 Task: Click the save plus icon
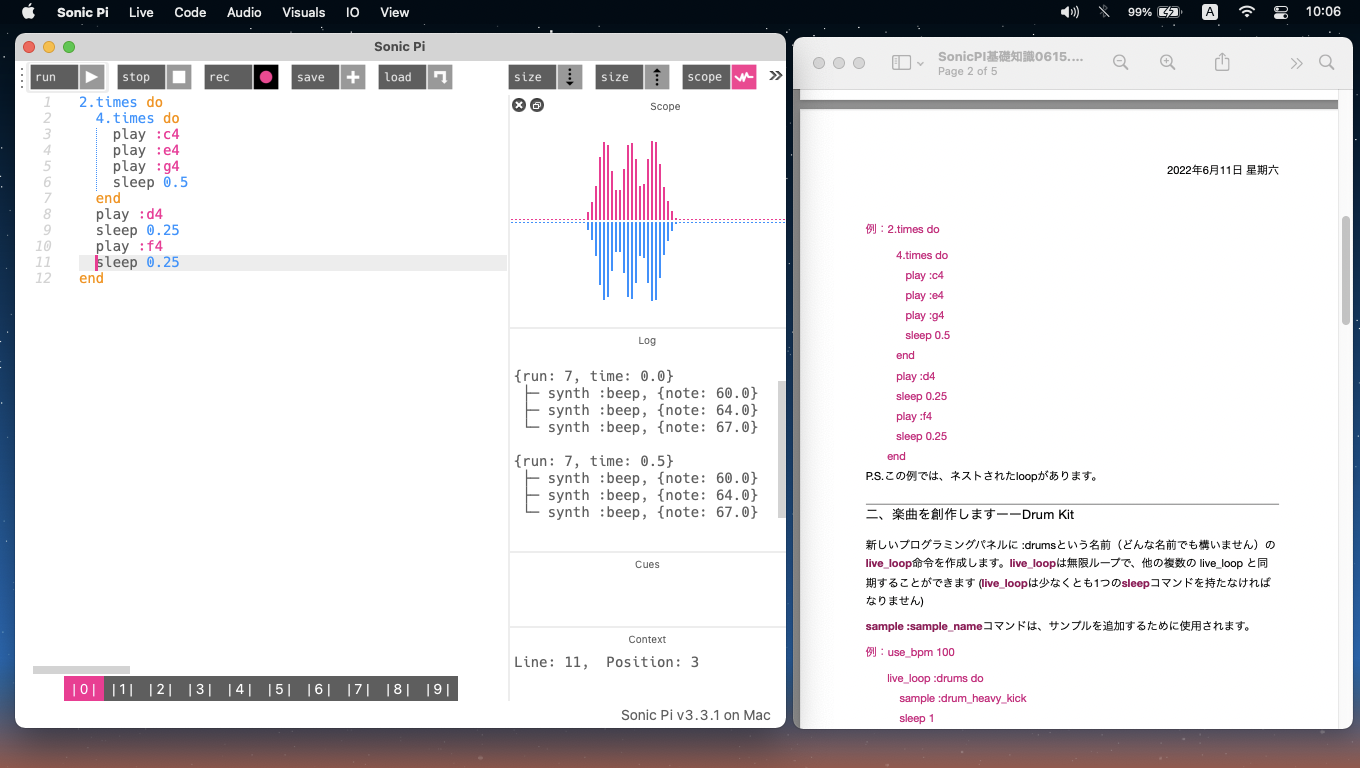point(353,77)
